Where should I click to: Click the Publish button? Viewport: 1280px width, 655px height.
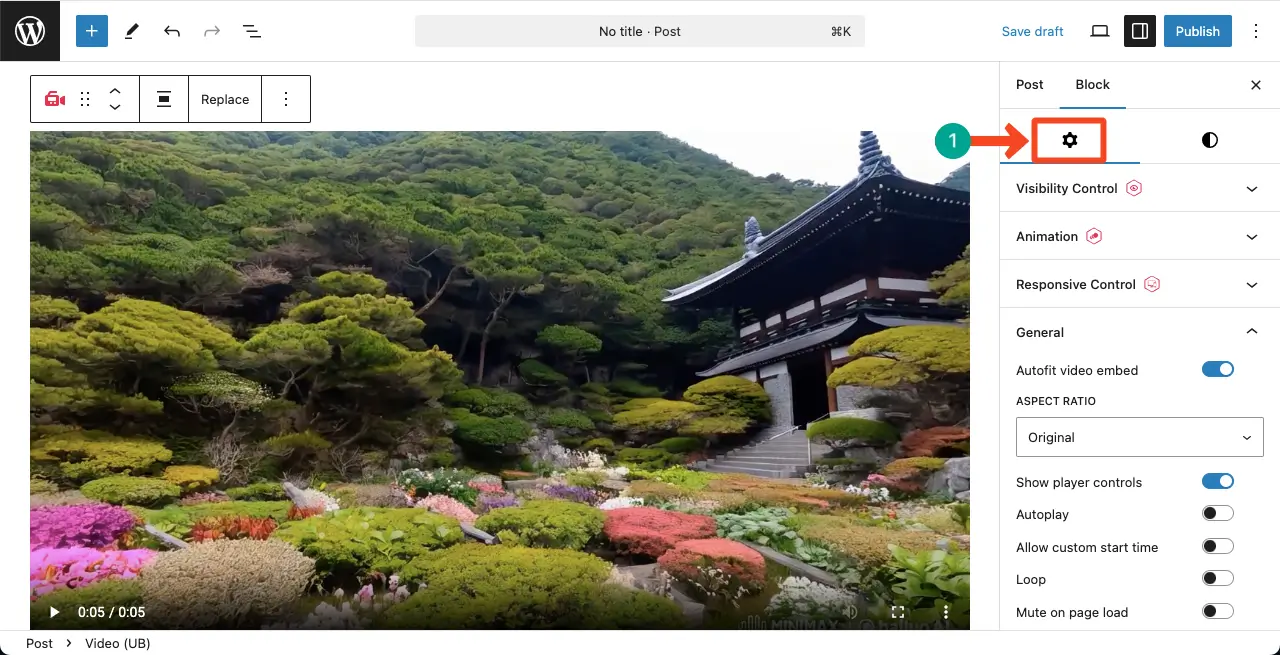tap(1197, 31)
